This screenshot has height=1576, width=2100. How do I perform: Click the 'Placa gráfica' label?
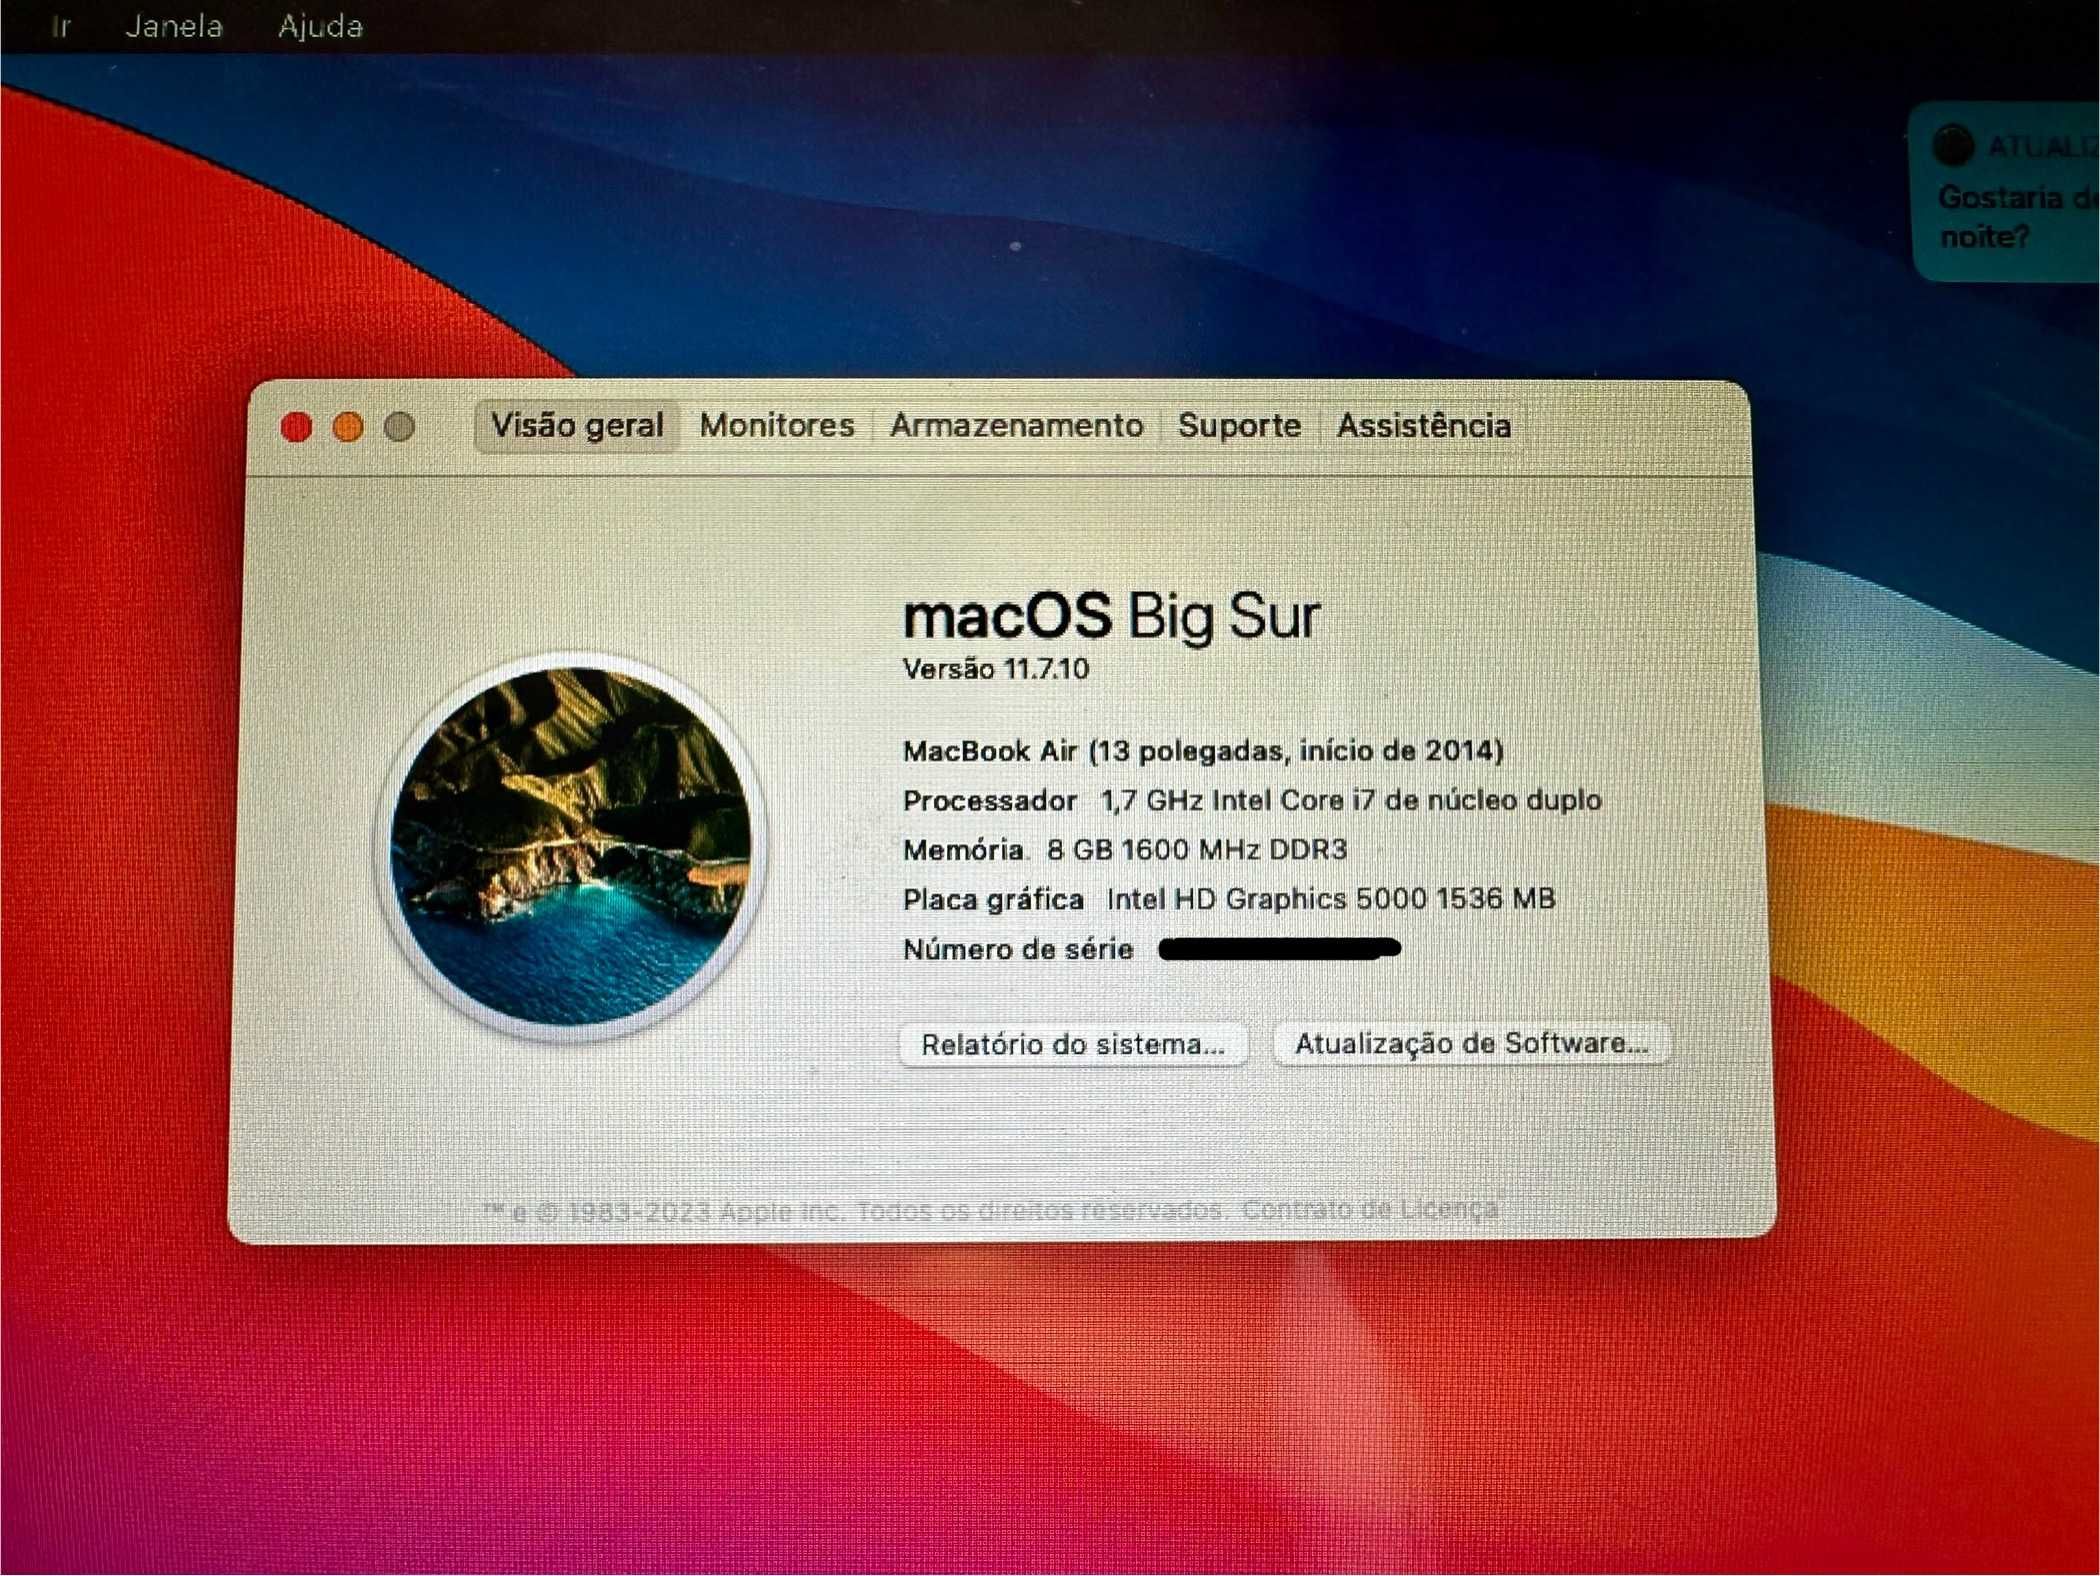pyautogui.click(x=993, y=900)
